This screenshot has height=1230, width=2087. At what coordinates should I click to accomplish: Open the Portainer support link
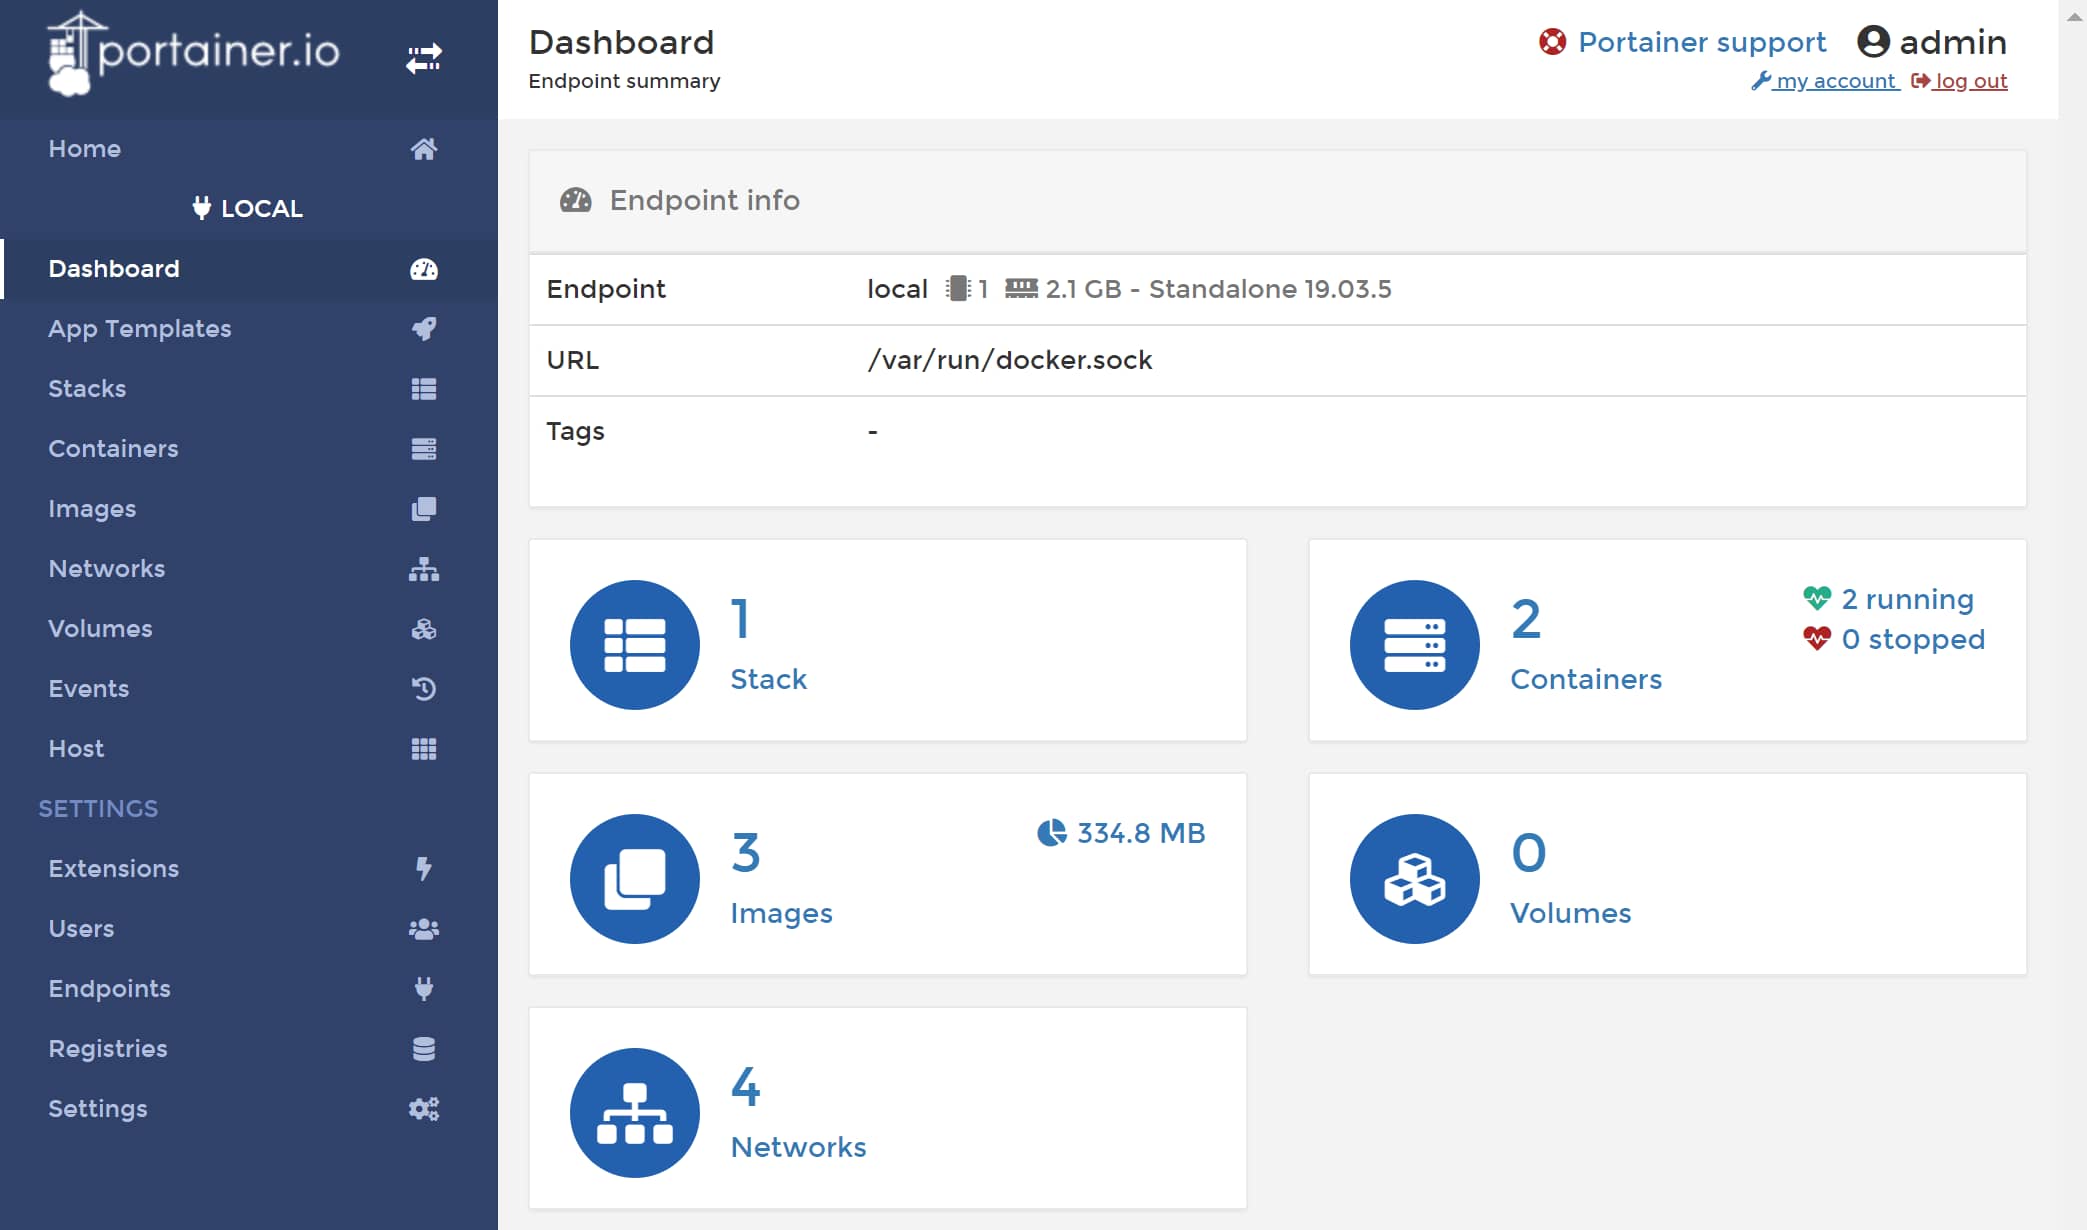(x=1701, y=42)
